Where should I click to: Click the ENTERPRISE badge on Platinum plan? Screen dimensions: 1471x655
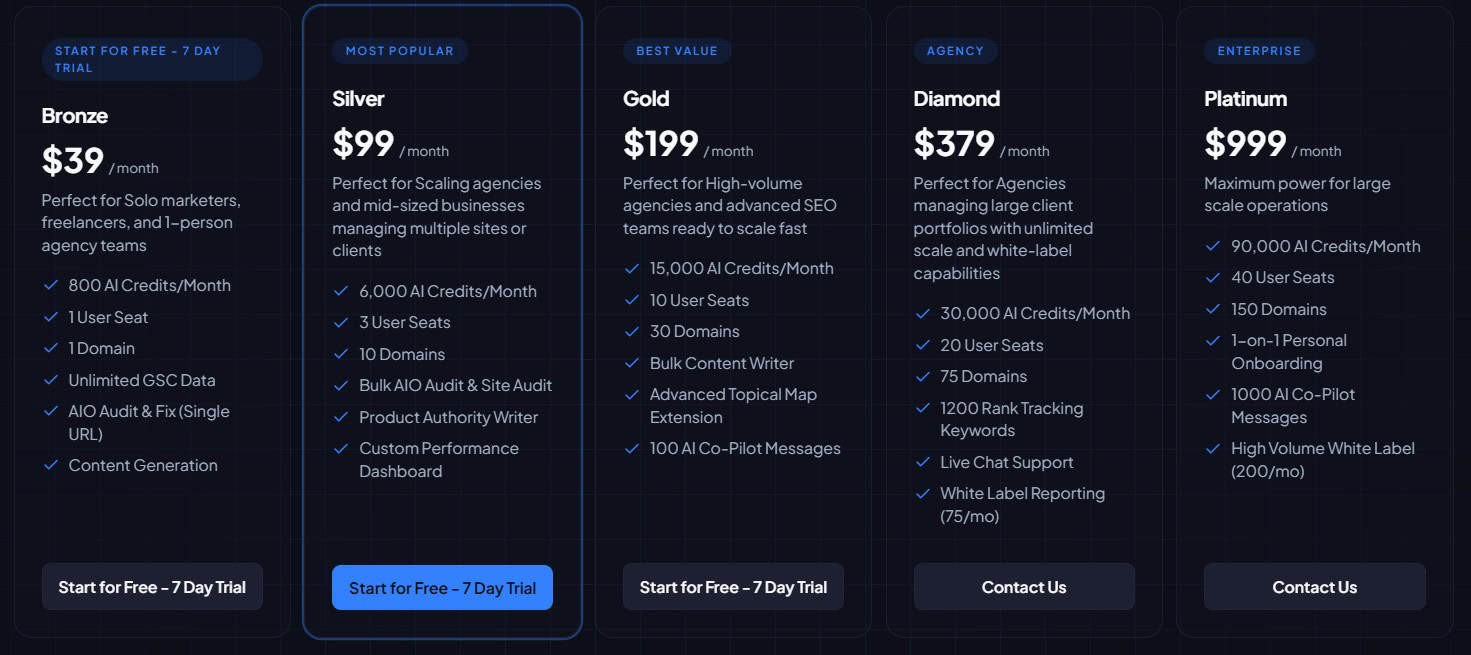click(1259, 50)
